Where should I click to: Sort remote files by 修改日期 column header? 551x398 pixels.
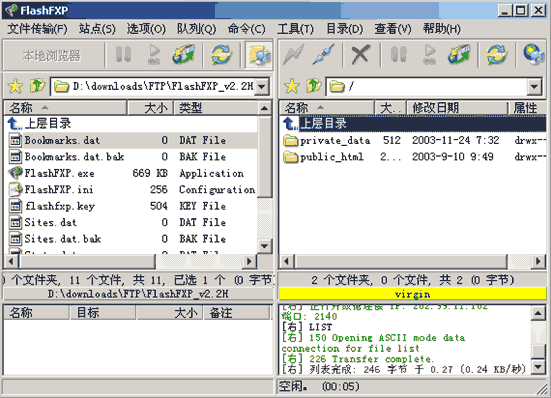pos(458,108)
